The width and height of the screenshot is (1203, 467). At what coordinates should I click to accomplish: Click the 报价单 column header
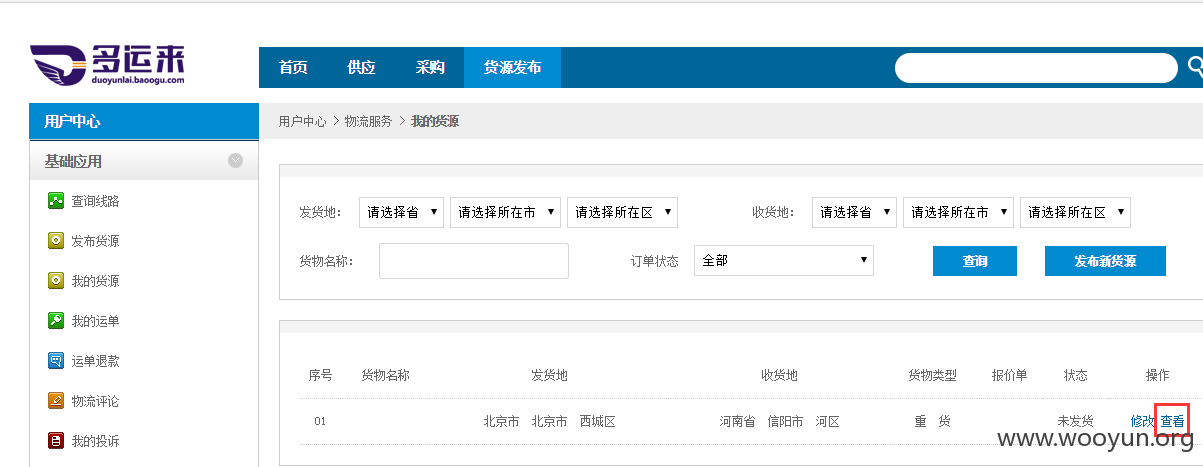pos(1009,375)
